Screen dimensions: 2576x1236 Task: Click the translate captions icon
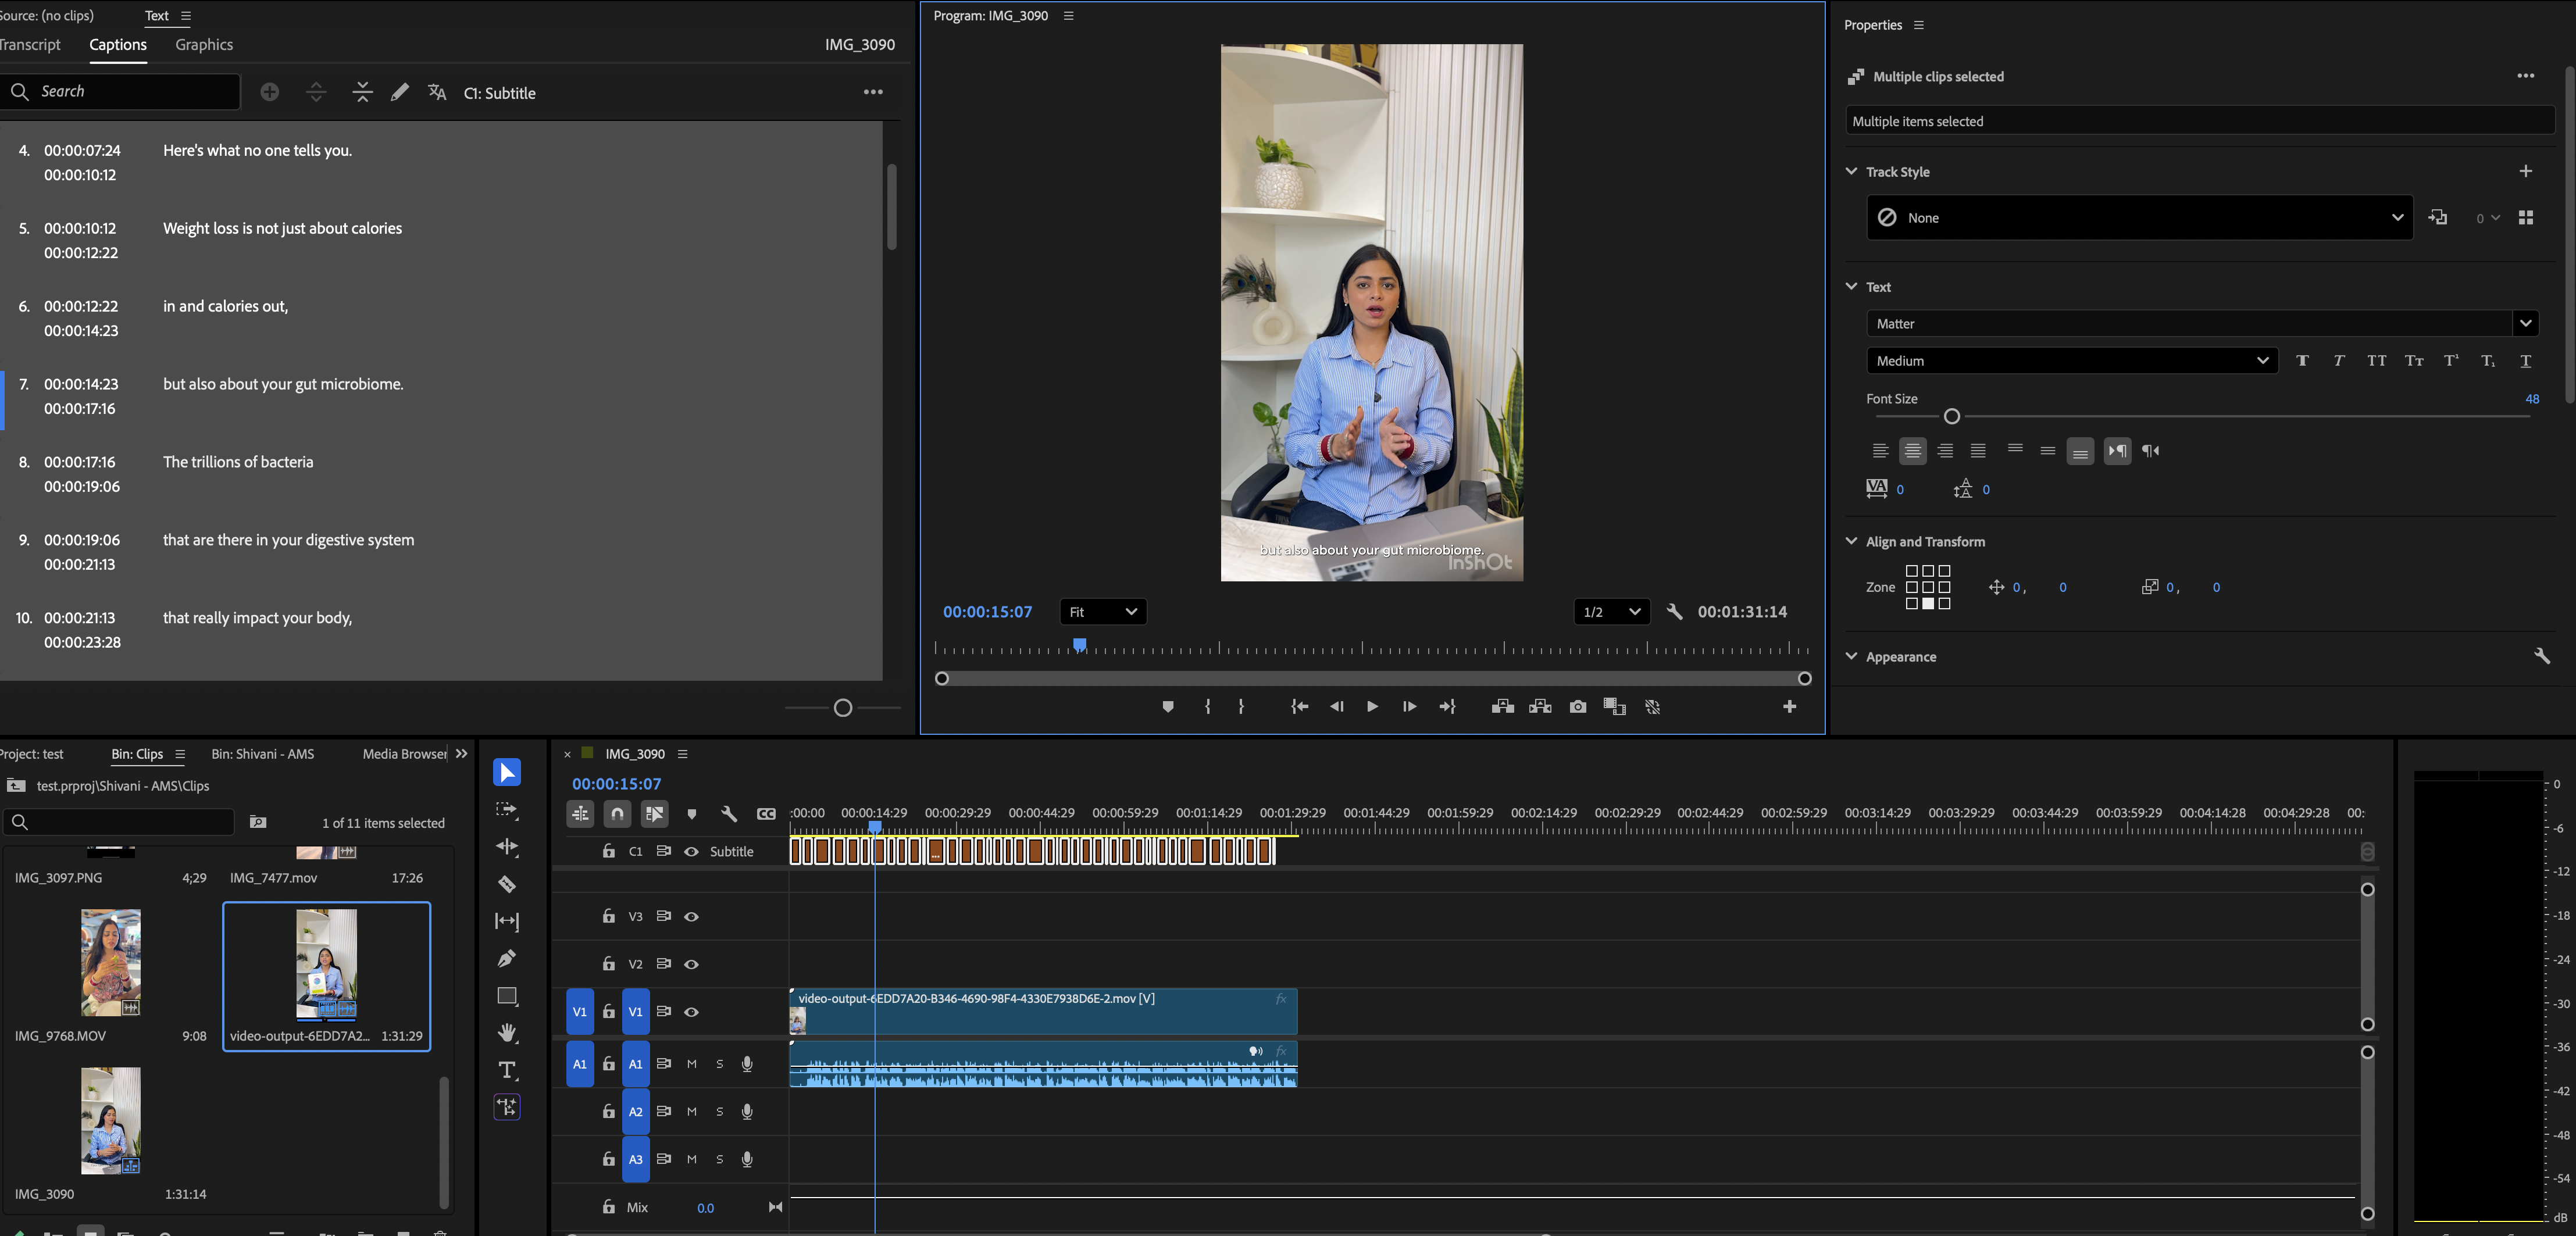[437, 92]
